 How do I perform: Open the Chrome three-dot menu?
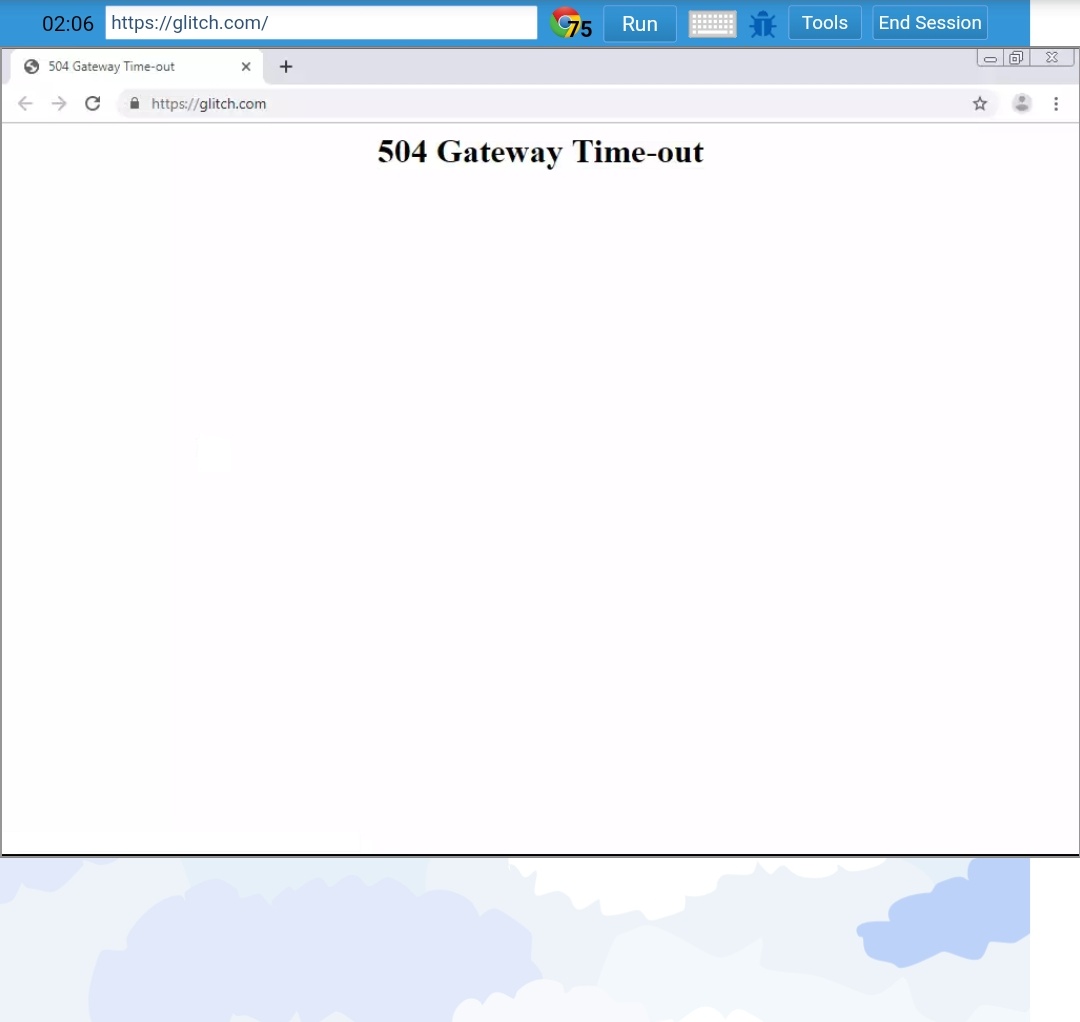point(1056,103)
